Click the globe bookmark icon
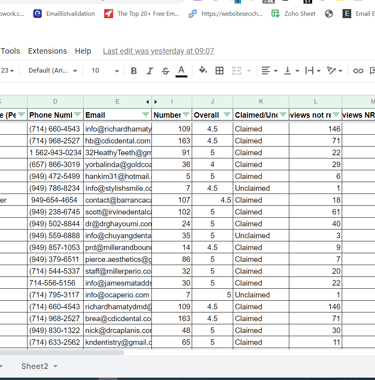The image size is (375, 380). click(x=329, y=14)
